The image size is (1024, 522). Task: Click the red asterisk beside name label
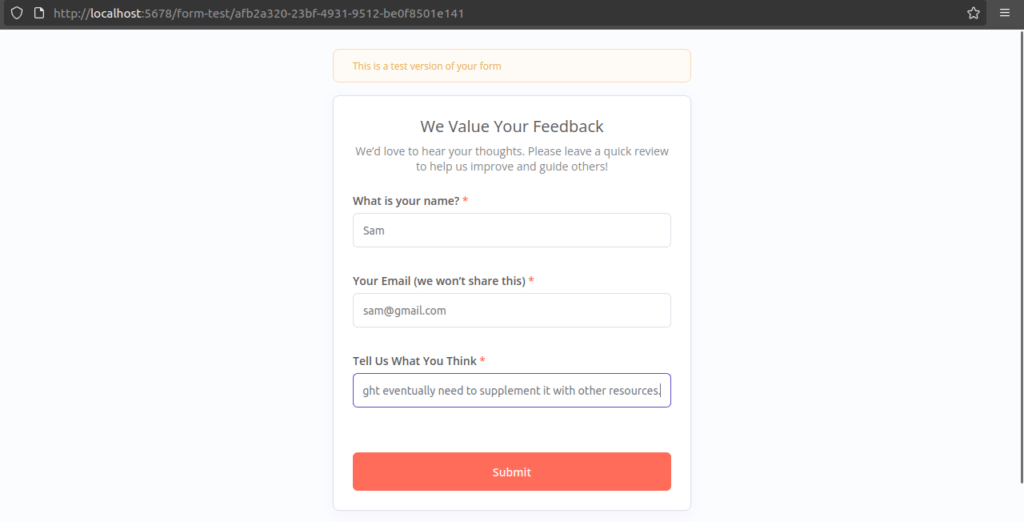click(x=465, y=201)
